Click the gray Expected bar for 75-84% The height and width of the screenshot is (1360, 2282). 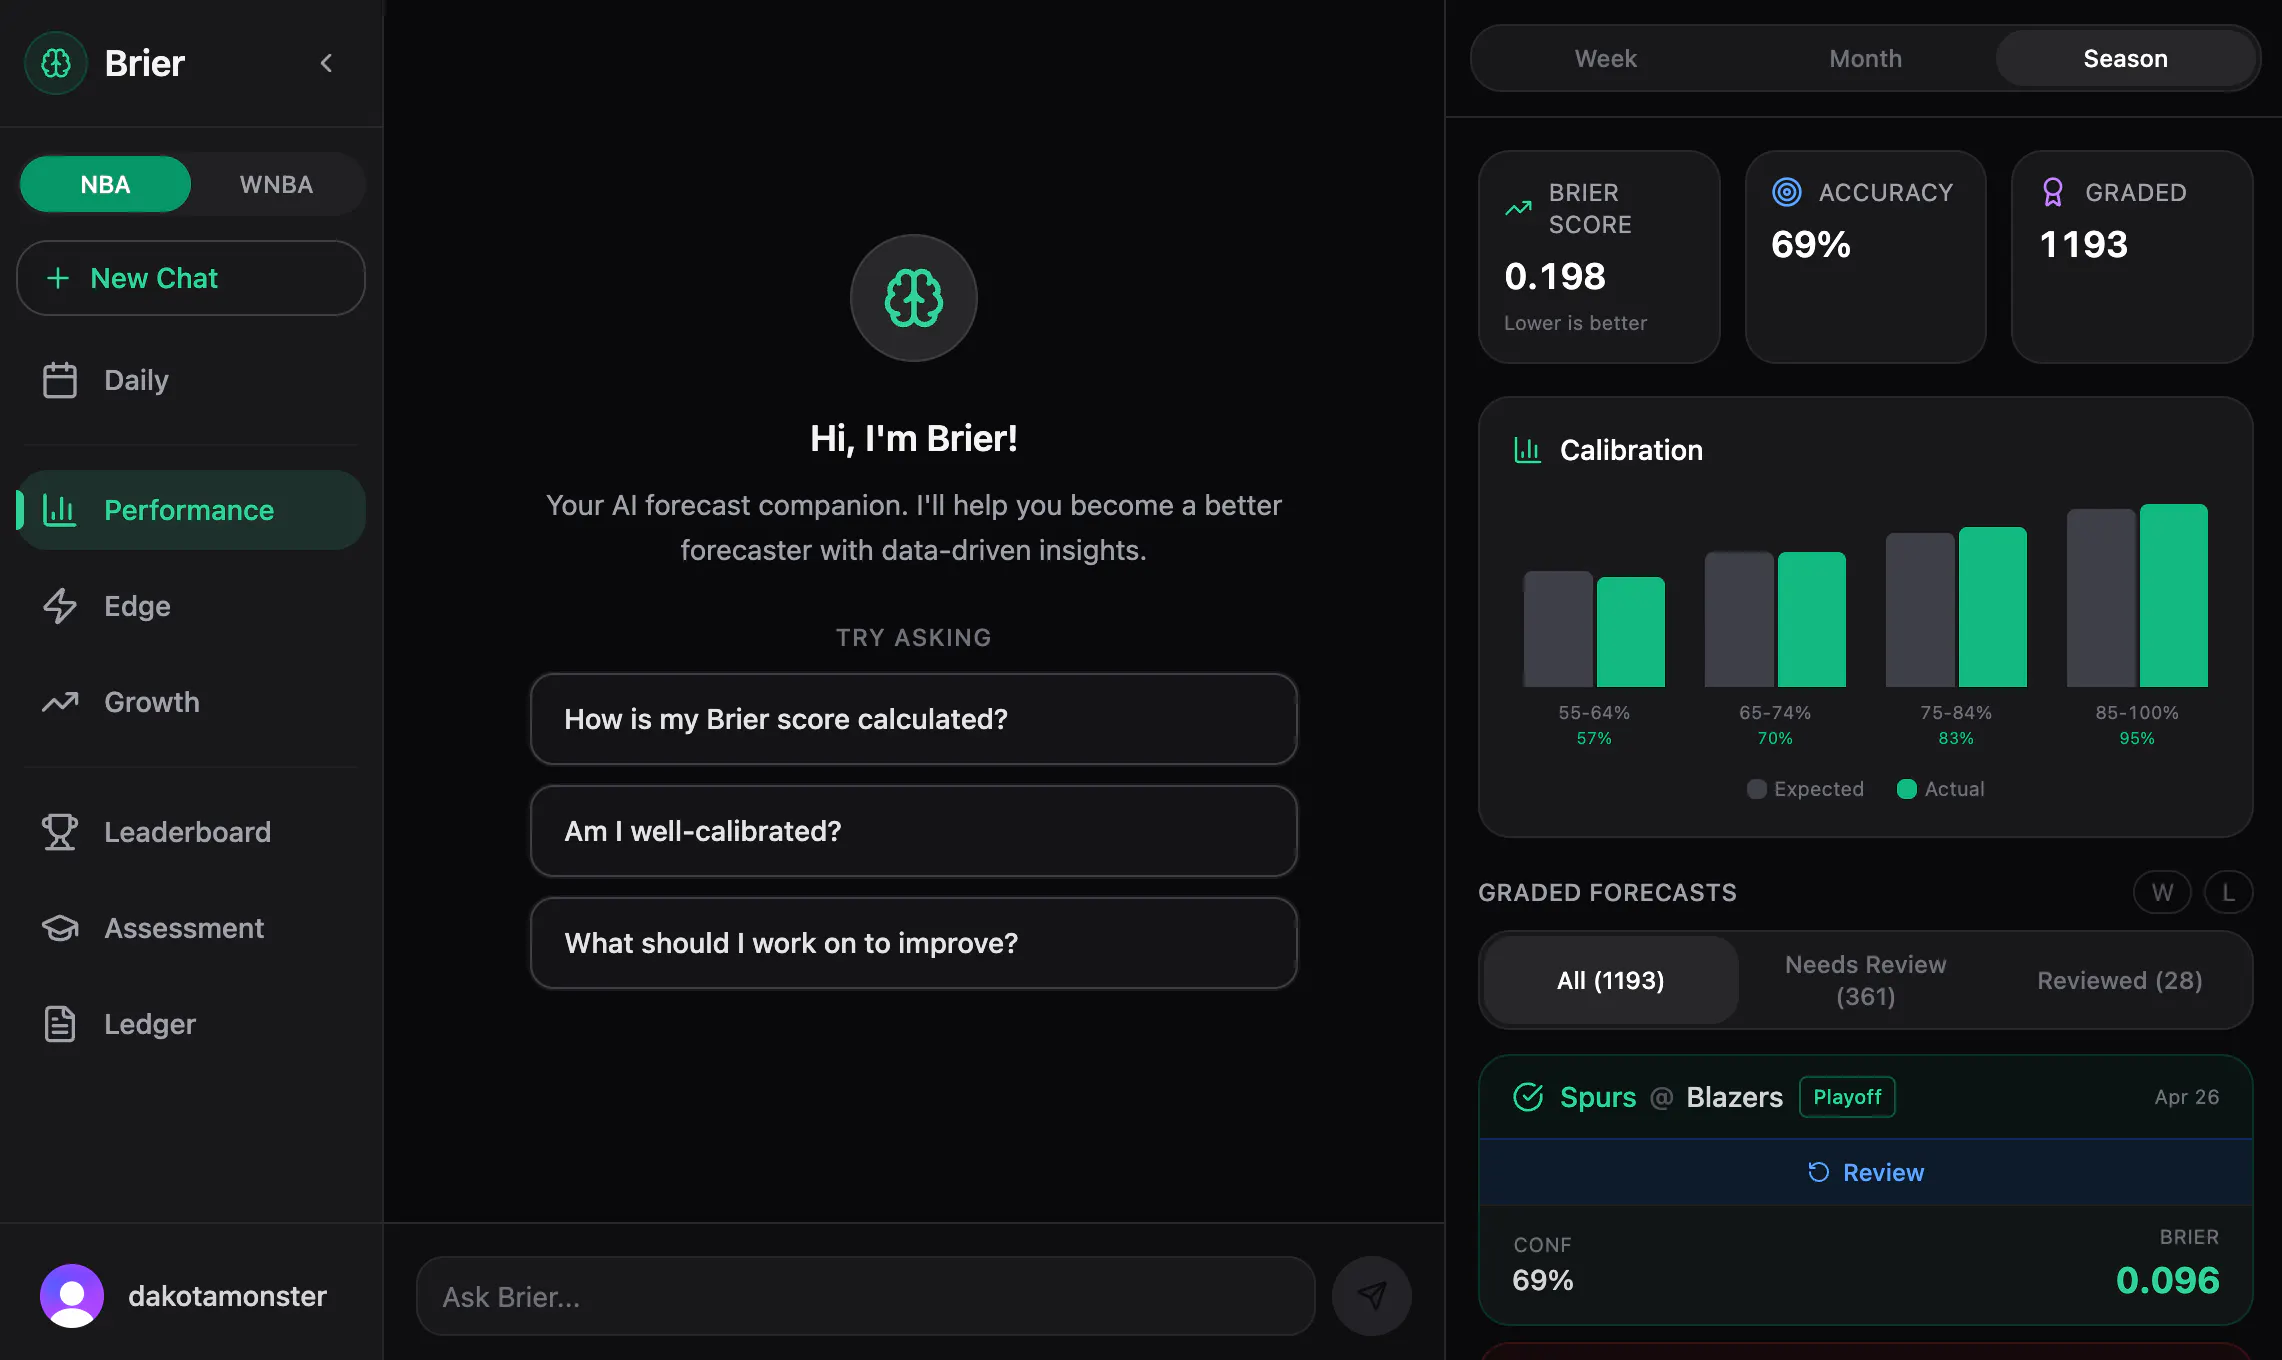(1920, 610)
